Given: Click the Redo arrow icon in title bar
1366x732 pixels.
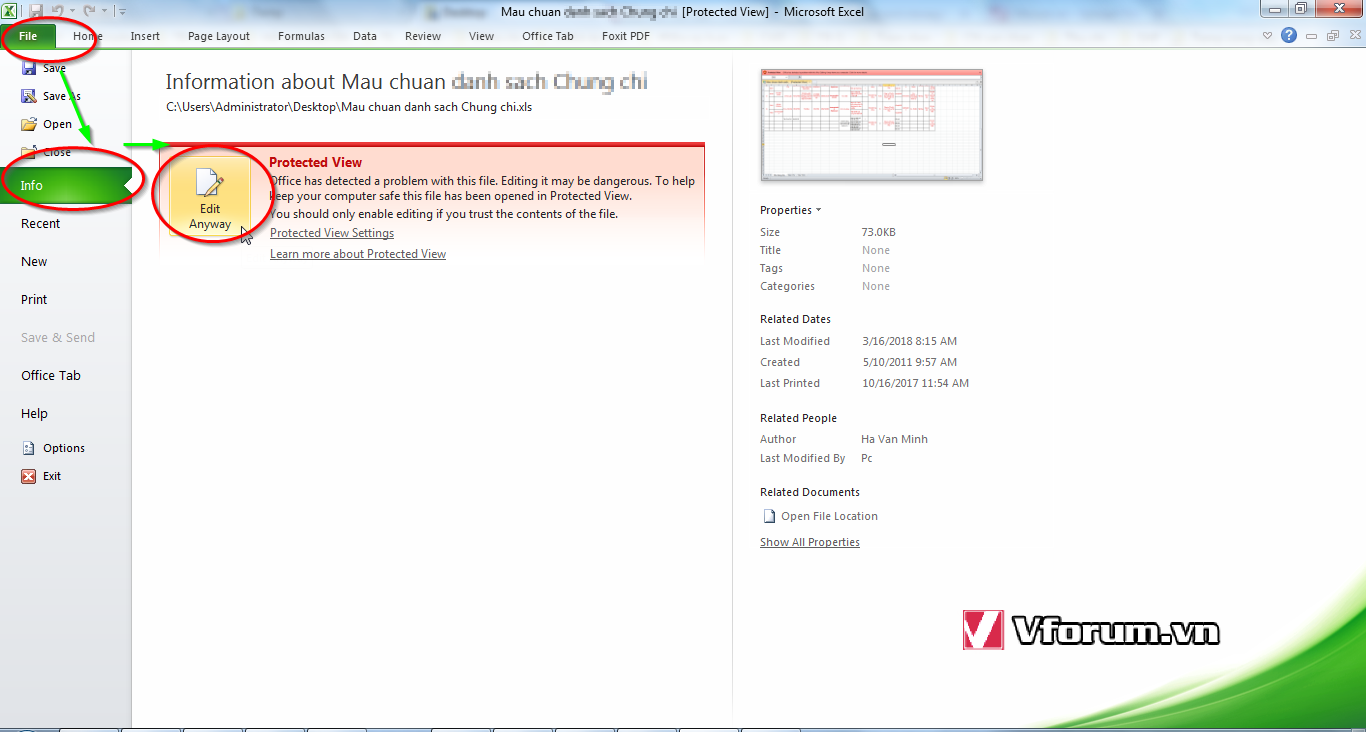Looking at the screenshot, I should [x=89, y=11].
